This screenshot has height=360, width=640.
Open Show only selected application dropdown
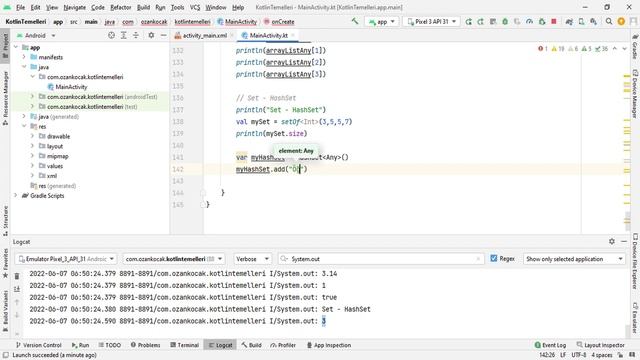pyautogui.click(x=574, y=259)
